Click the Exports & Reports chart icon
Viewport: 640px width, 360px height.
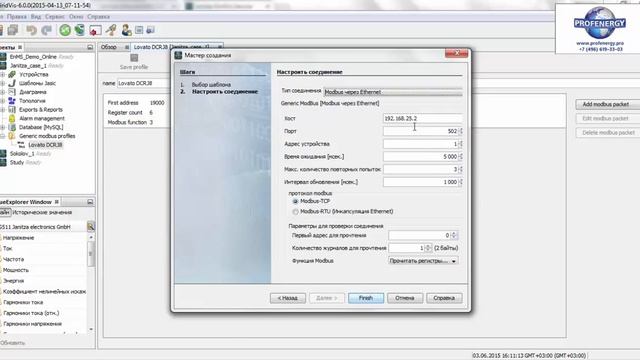[x=12, y=109]
